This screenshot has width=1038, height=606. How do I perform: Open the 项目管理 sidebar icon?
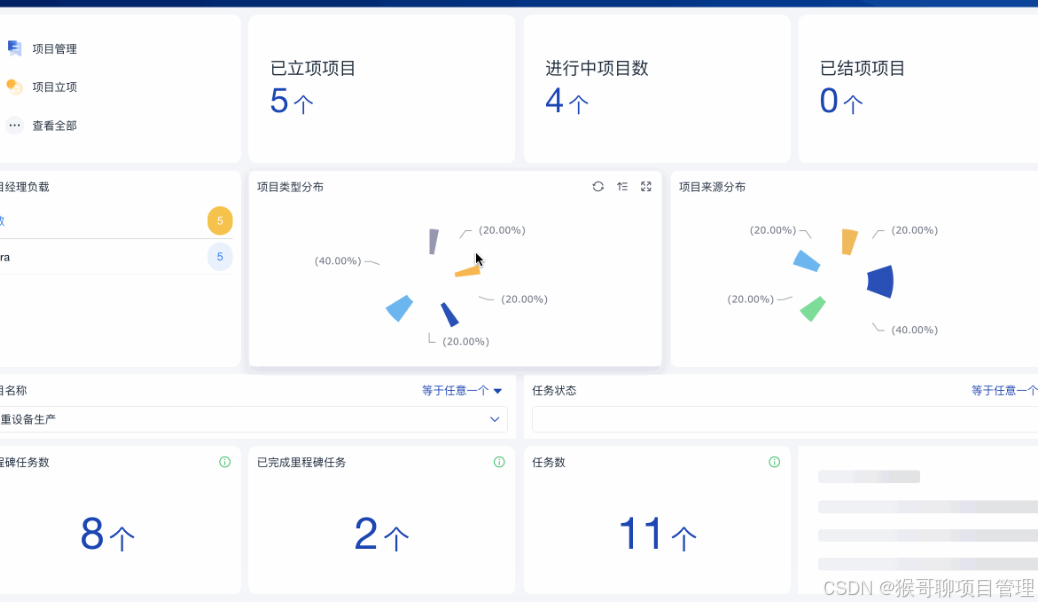click(15, 48)
